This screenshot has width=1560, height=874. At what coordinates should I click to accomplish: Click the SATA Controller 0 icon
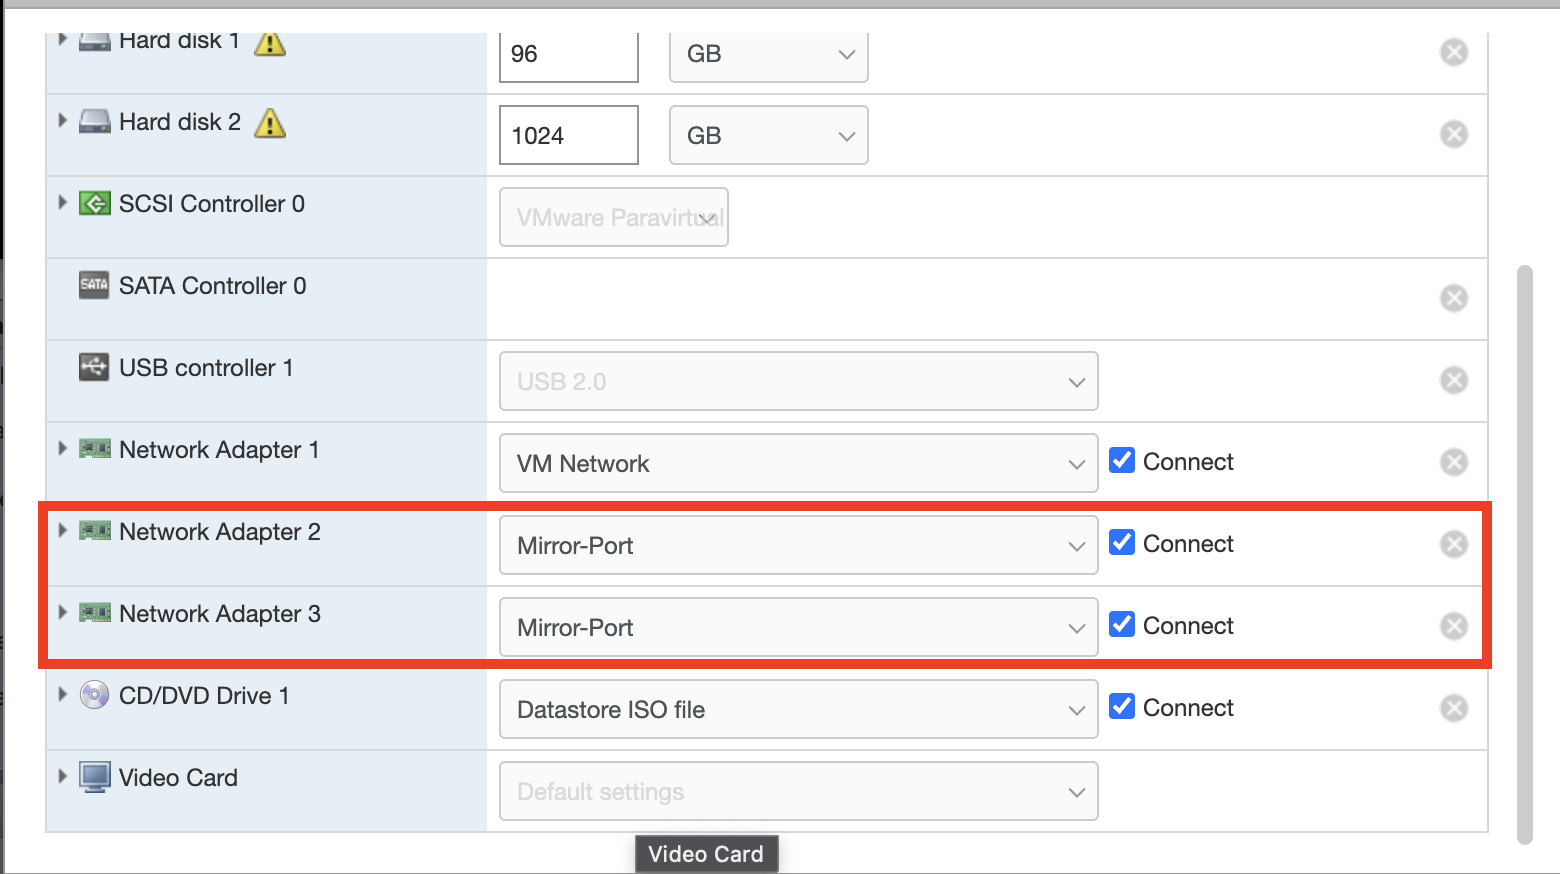pos(94,285)
